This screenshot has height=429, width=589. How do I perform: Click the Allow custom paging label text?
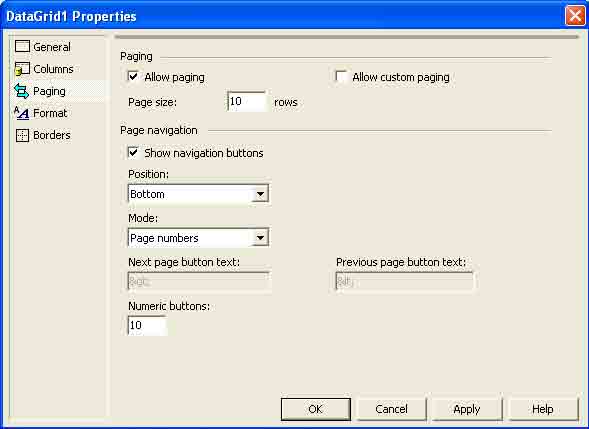tap(401, 77)
